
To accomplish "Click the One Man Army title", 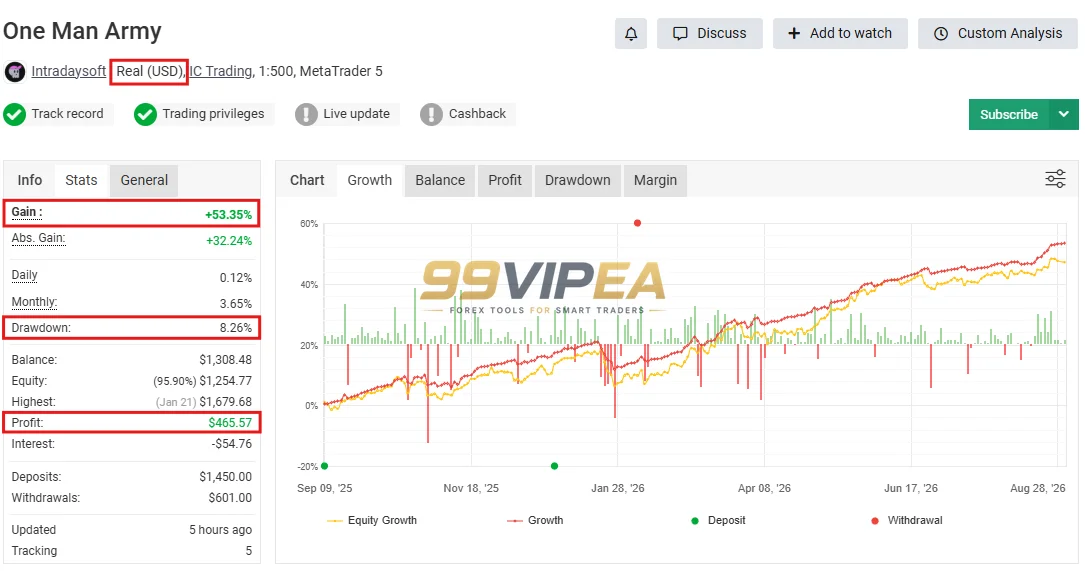I will [82, 31].
